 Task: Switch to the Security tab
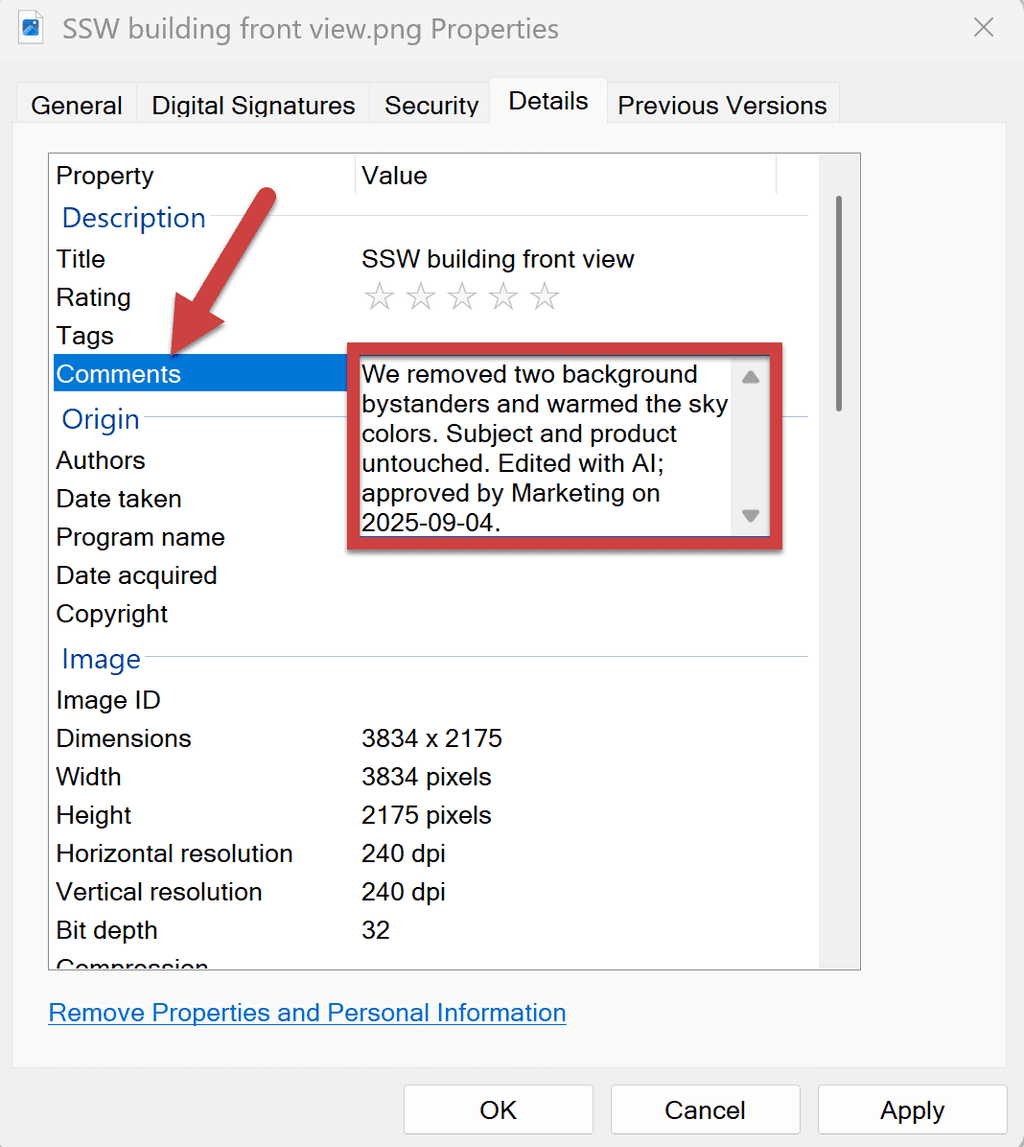430,104
